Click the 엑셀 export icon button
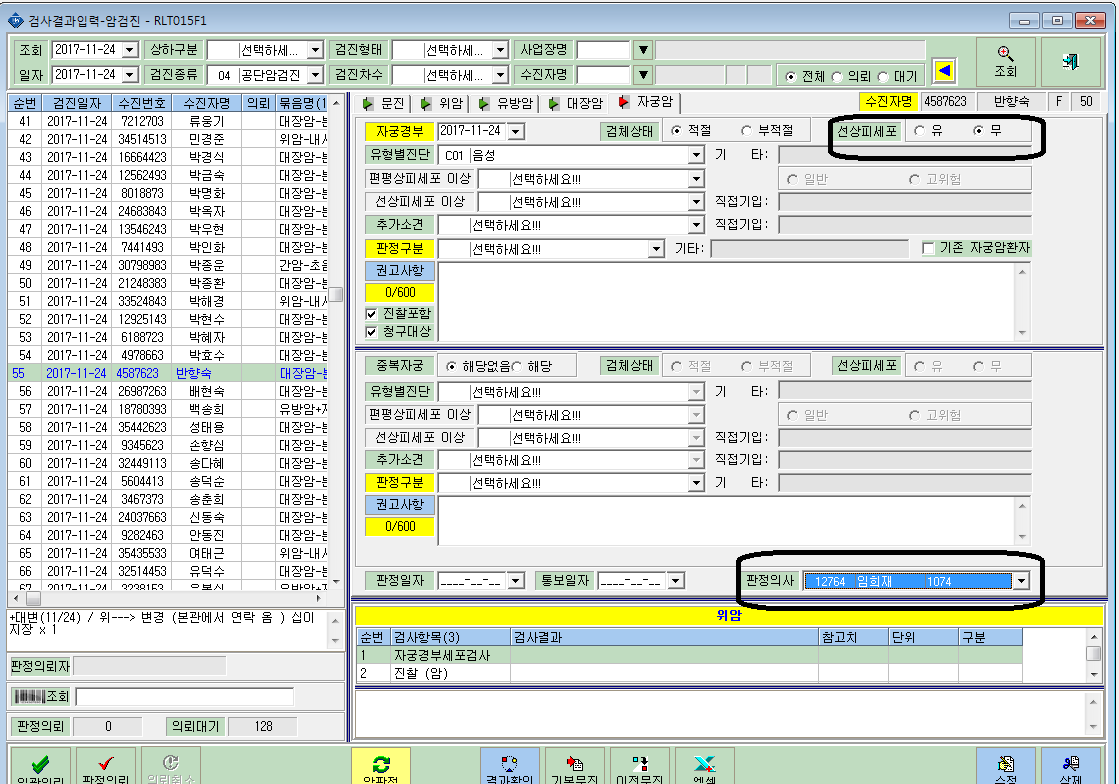The height and width of the screenshot is (784, 1119). 704,768
